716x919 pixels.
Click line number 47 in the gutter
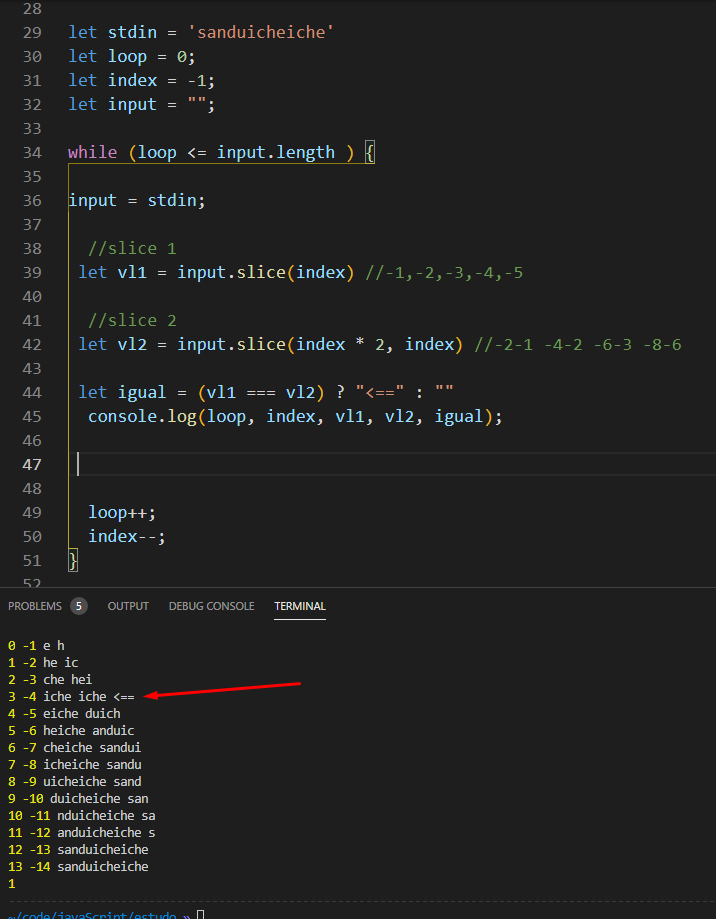32,464
